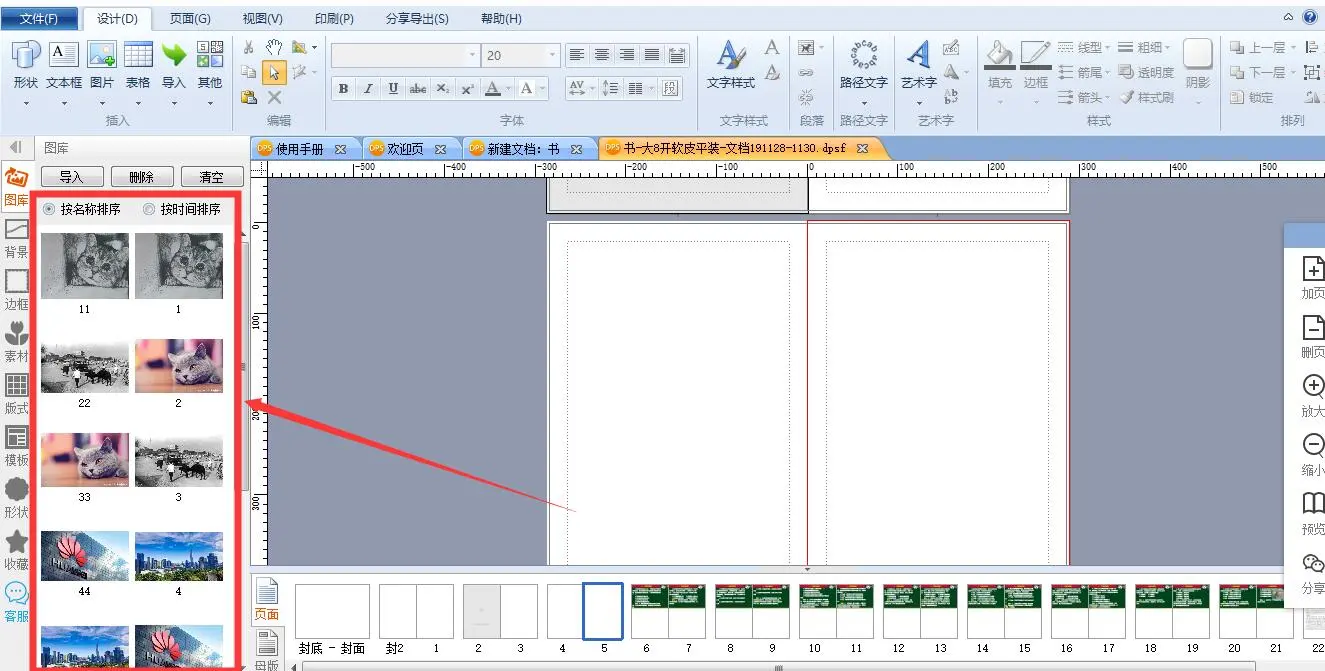1325x671 pixels.
Task: Click the 填充 fill color icon
Action: (x=999, y=55)
